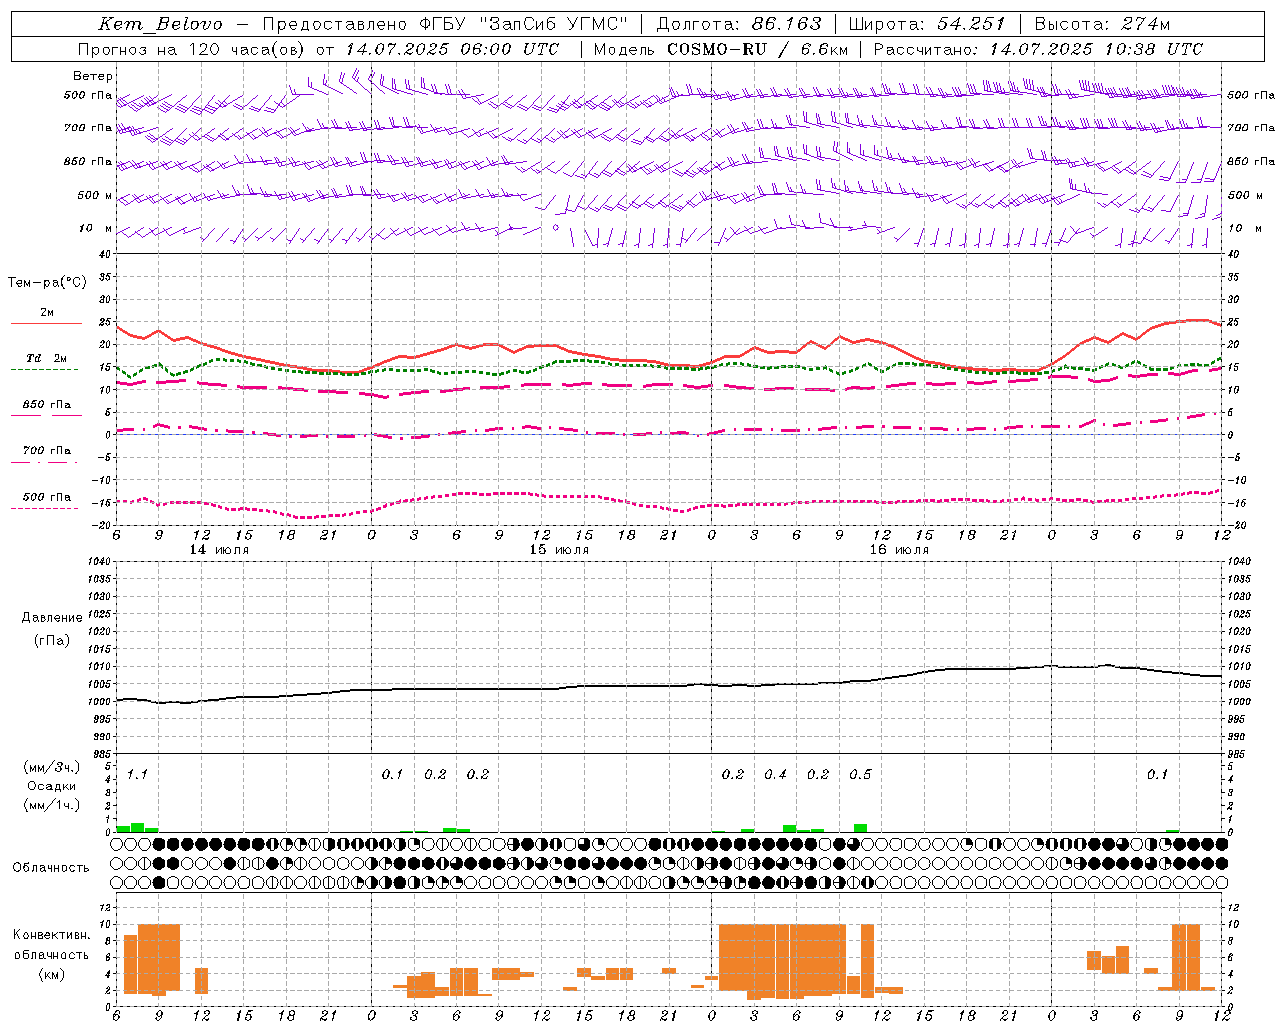This screenshot has width=1280, height=1024.
Task: Click the Тем-ра(°C) temperature panel label
Action: [x=47, y=283]
